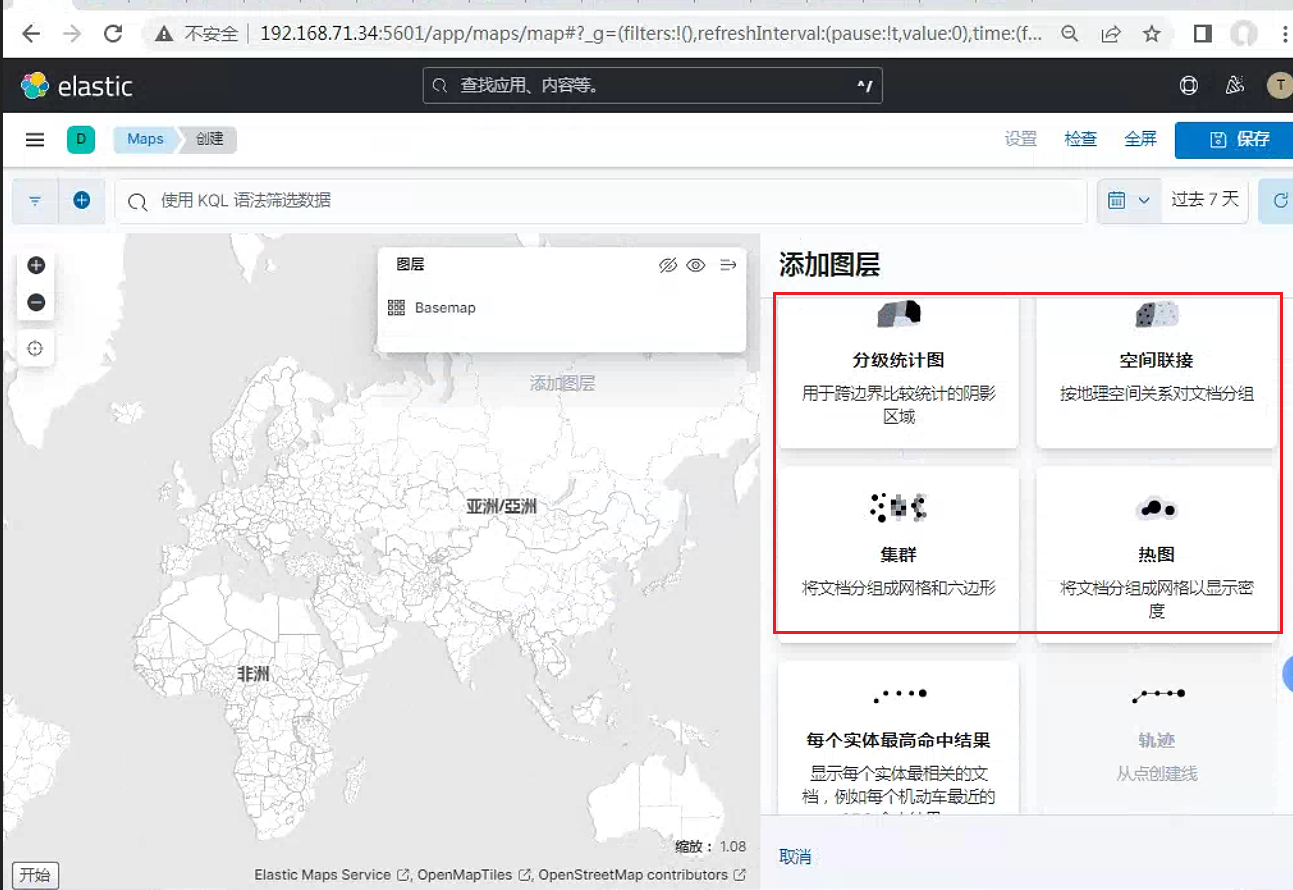Reload the page with the refresh icon
This screenshot has width=1293, height=890.
tap(113, 34)
